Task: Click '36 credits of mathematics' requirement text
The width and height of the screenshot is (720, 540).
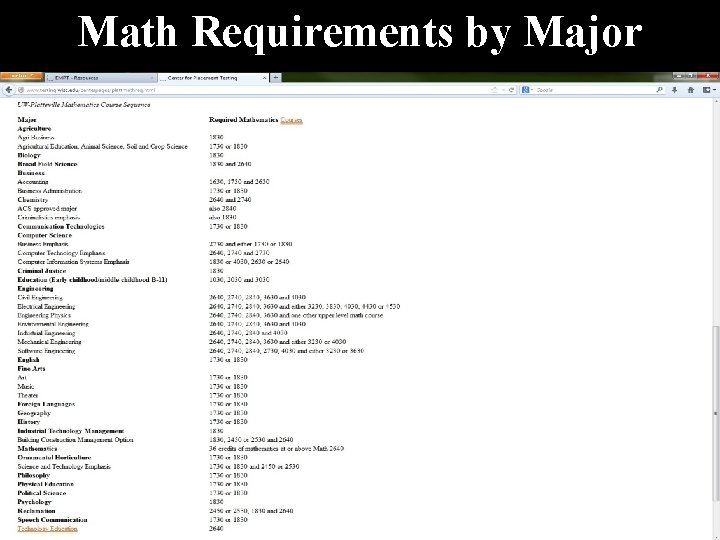Action: [x=276, y=448]
